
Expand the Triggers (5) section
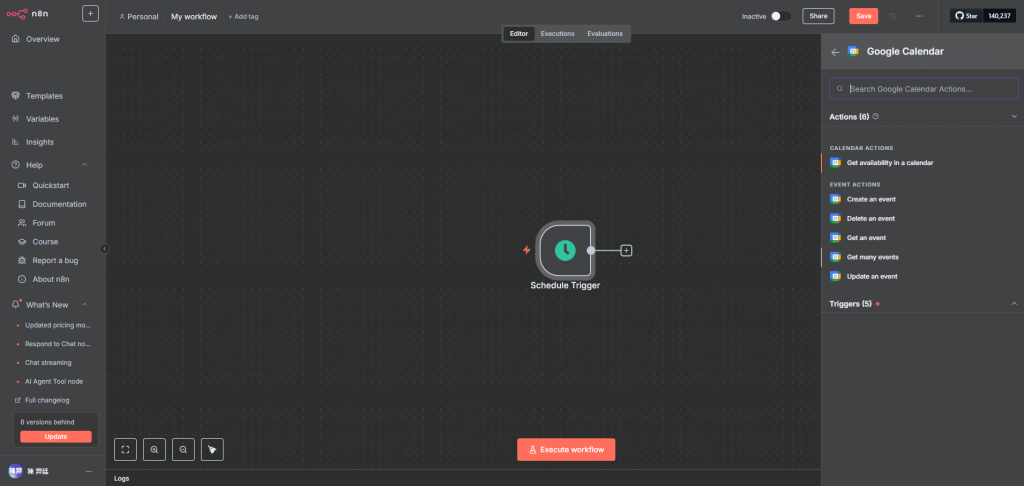[x=1014, y=304]
